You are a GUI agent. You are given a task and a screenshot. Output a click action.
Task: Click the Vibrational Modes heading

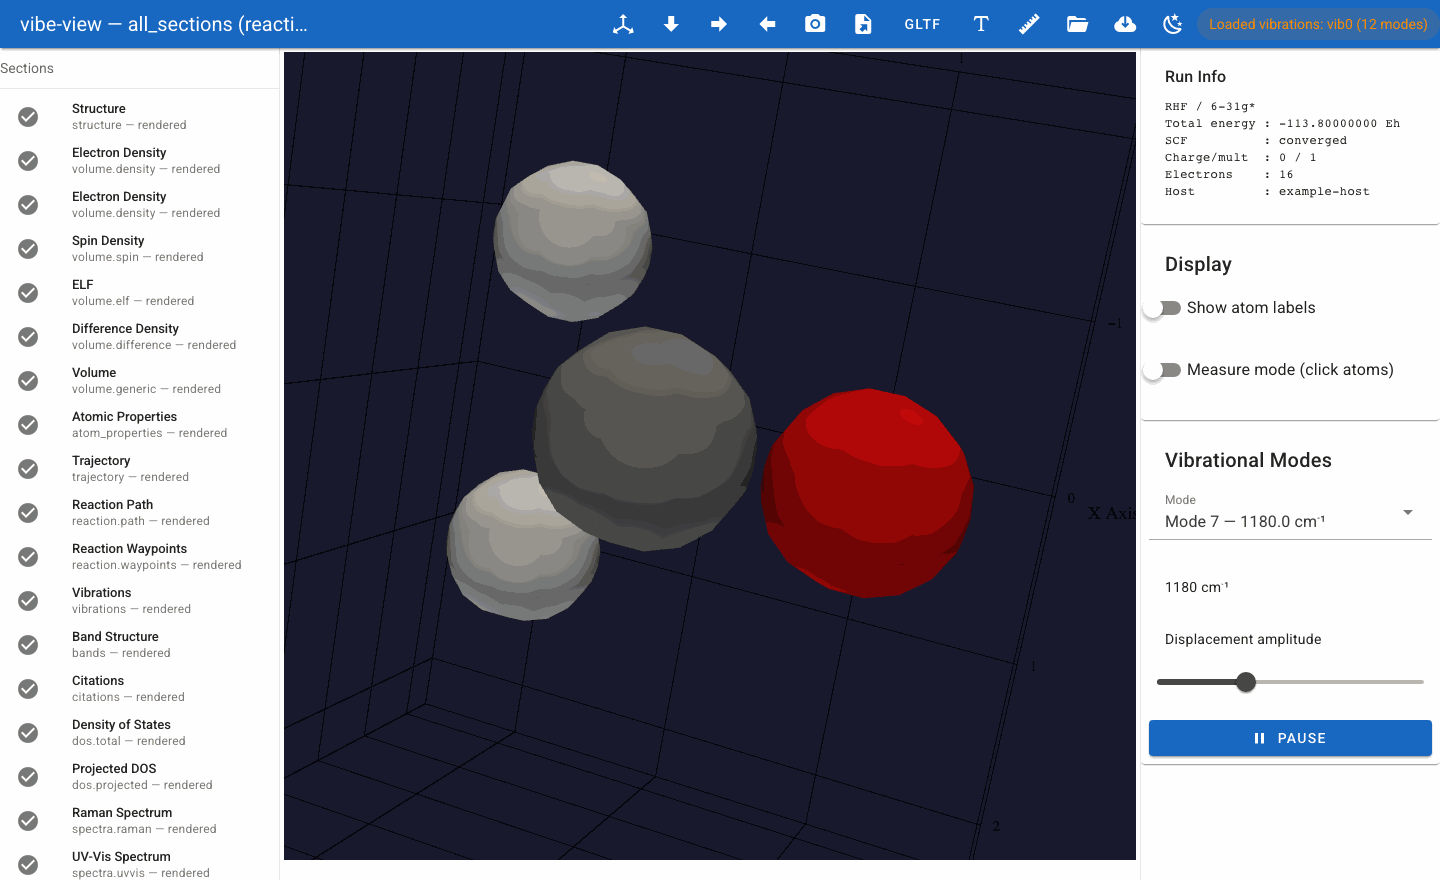[x=1248, y=460]
